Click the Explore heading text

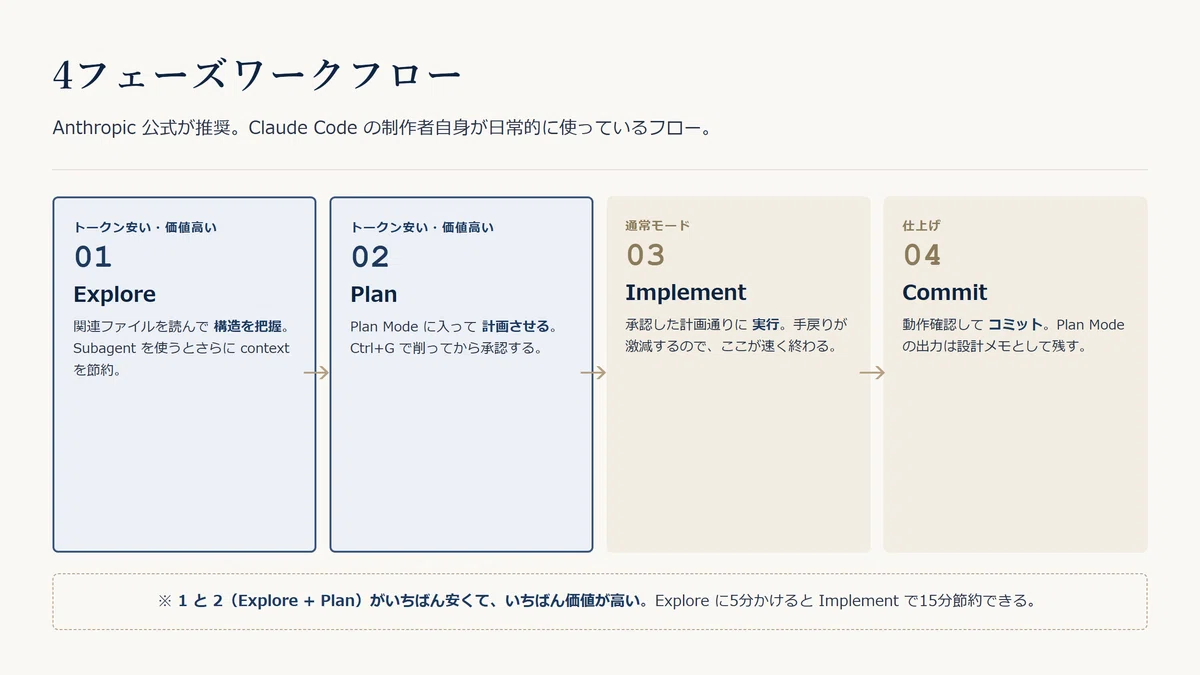(115, 295)
